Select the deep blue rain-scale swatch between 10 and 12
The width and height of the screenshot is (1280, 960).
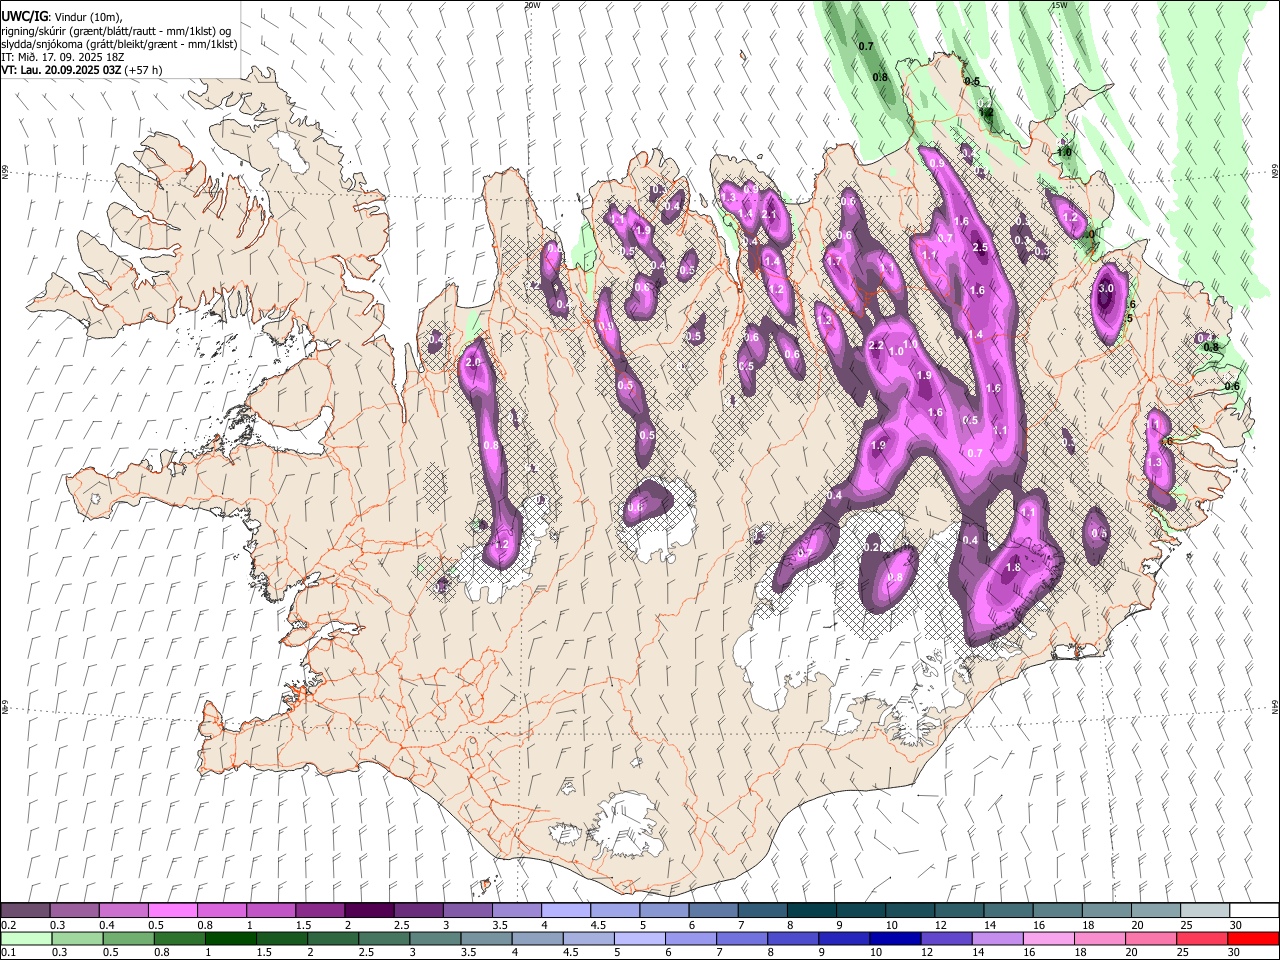(894, 938)
